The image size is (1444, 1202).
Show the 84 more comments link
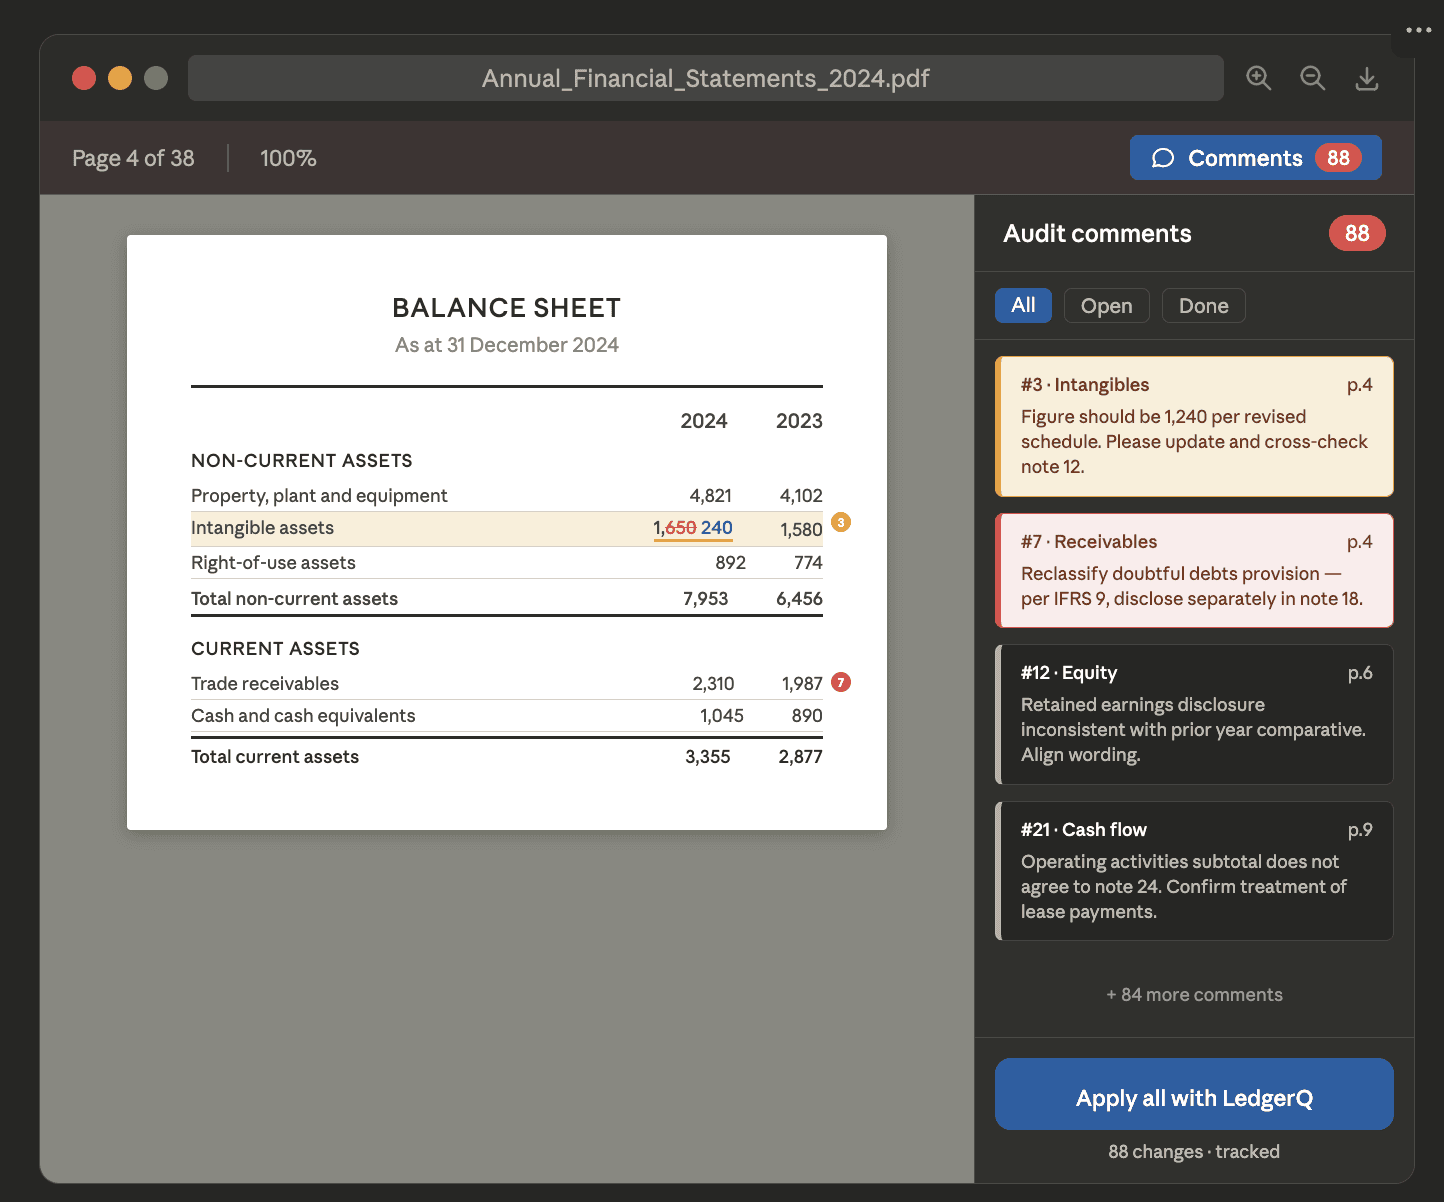click(x=1194, y=995)
